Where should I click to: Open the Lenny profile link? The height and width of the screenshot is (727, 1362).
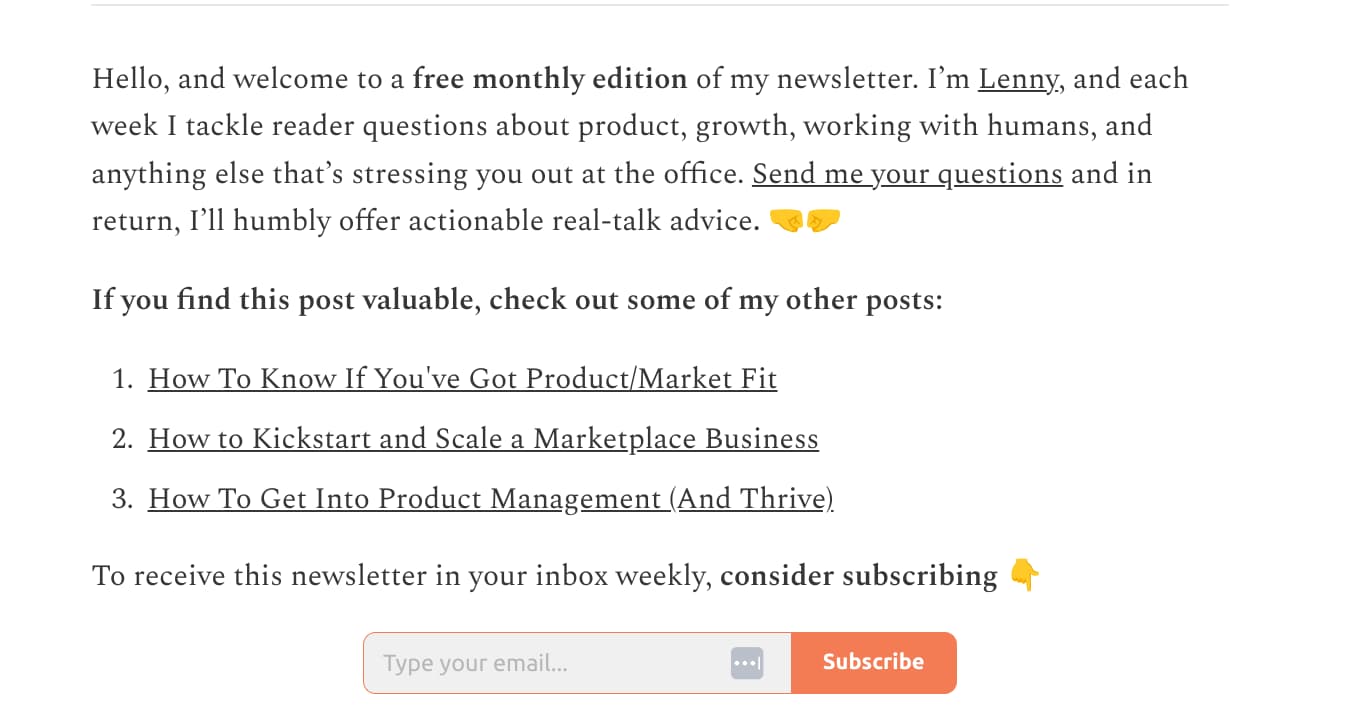tap(1017, 78)
